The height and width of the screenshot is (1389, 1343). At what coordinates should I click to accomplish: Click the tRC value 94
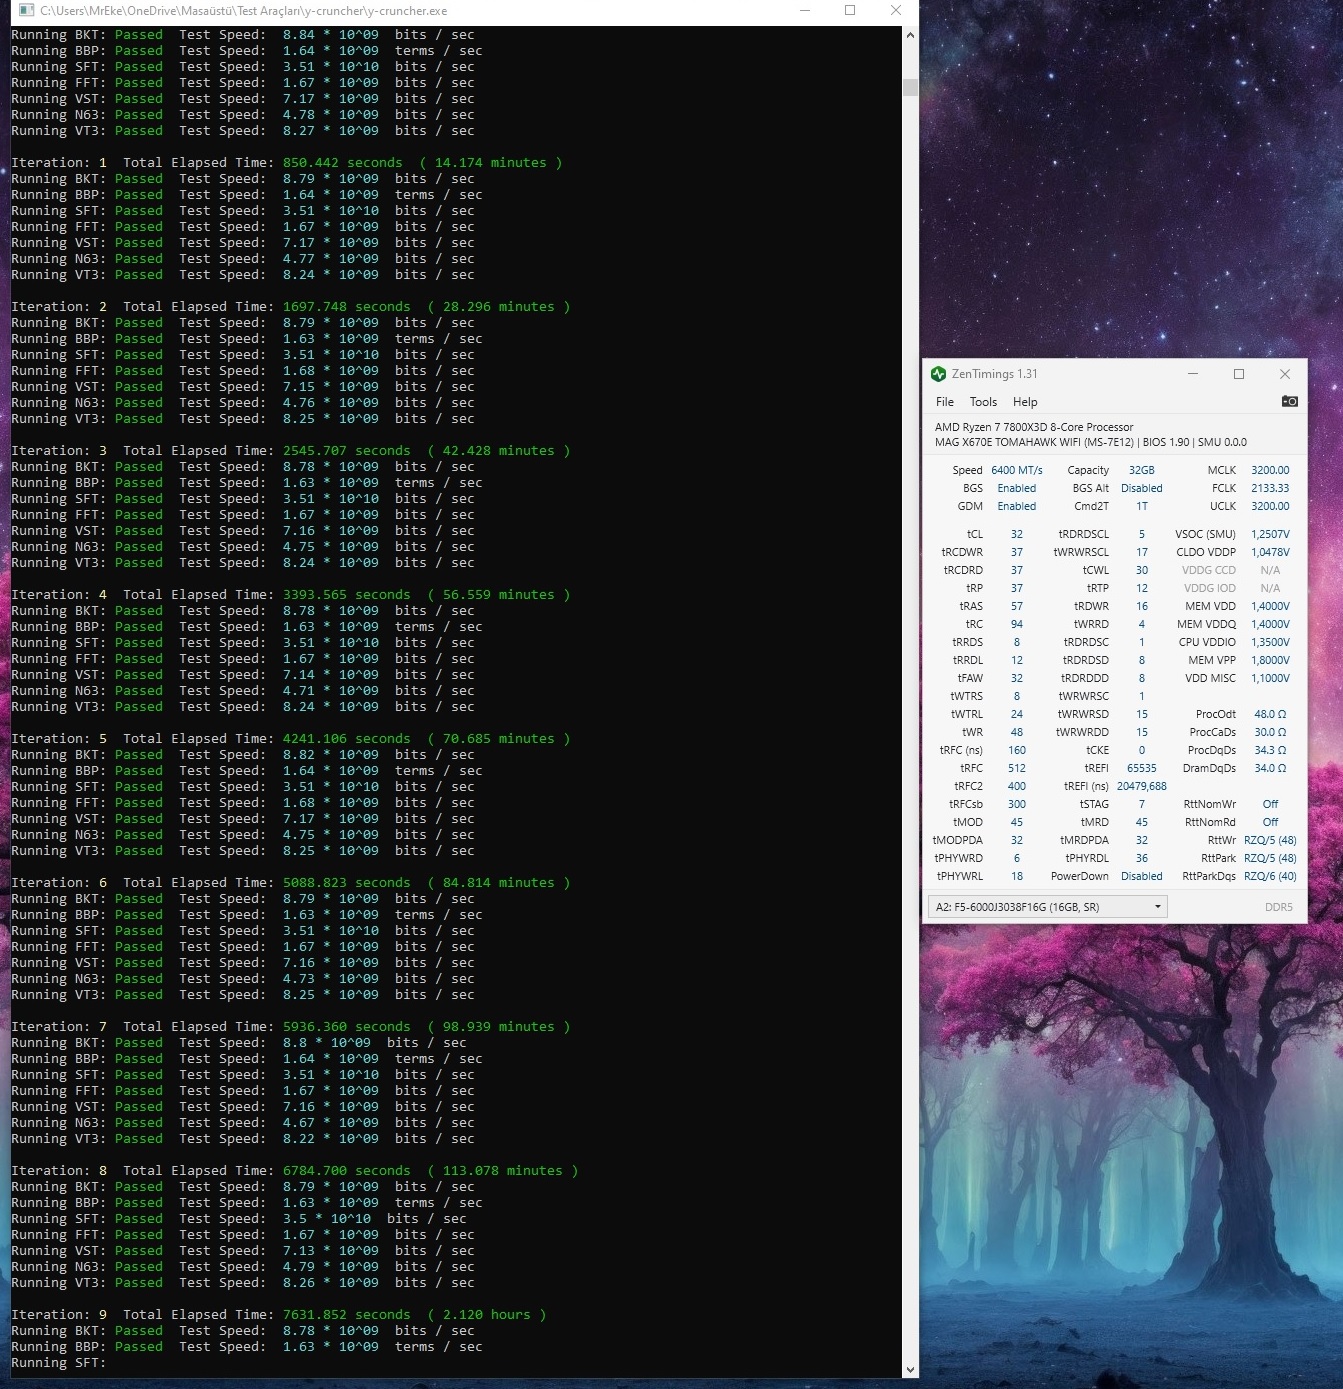(x=1017, y=624)
